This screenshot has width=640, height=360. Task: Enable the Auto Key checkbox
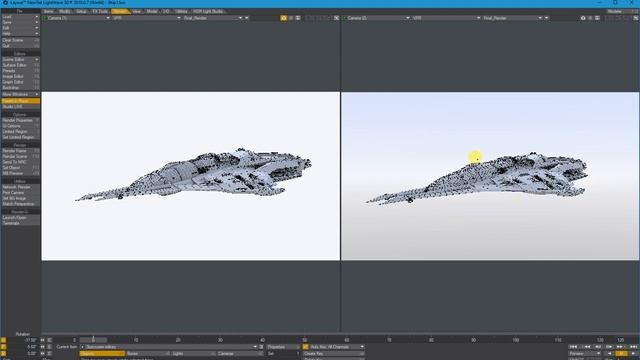click(306, 347)
